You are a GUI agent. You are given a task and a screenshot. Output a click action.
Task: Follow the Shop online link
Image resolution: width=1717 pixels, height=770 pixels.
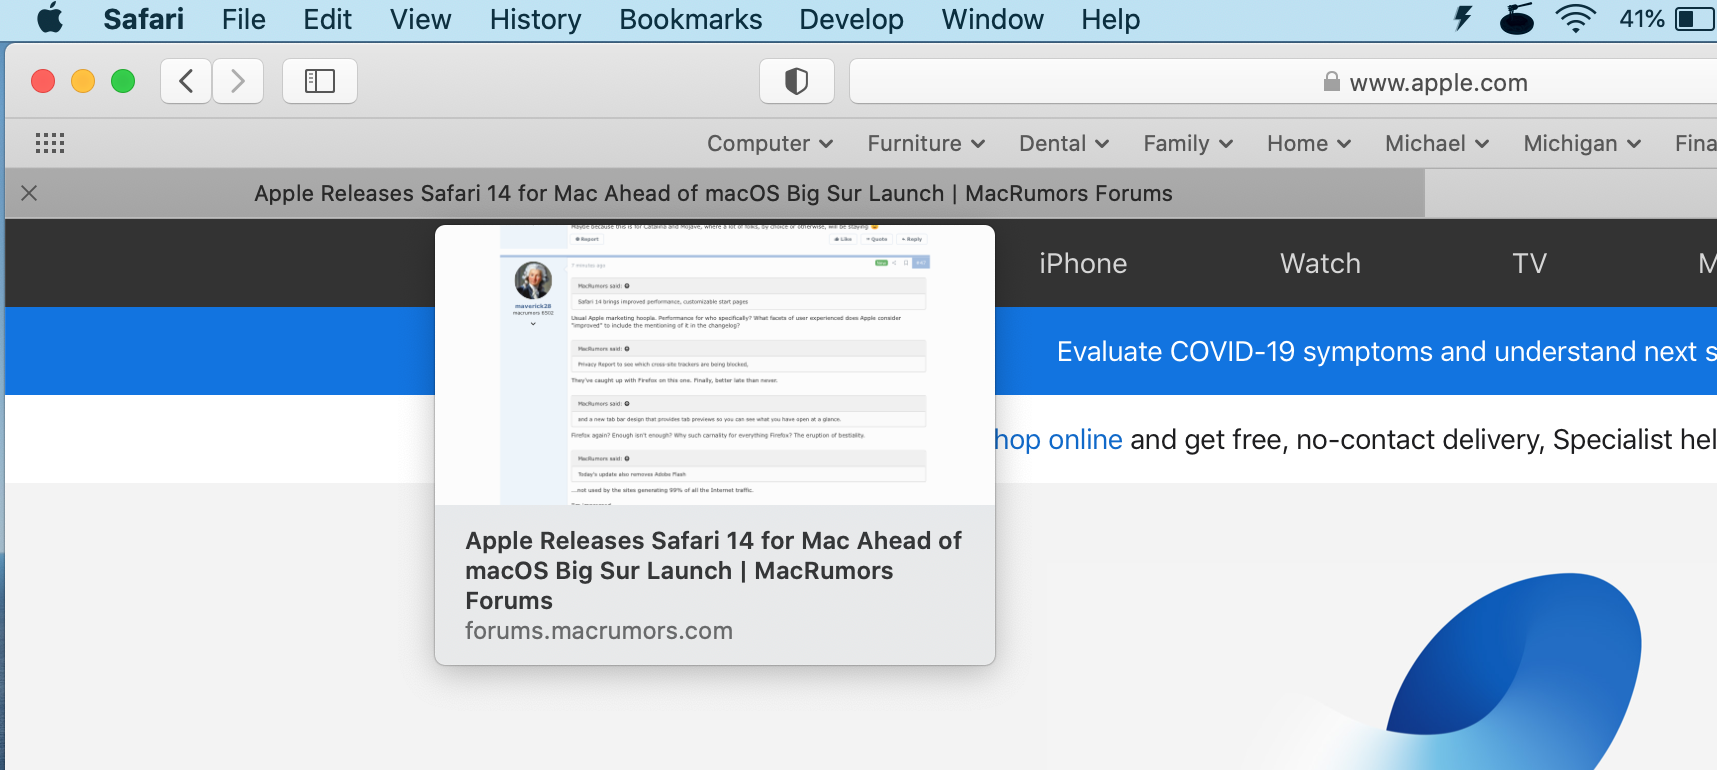[x=1059, y=439]
